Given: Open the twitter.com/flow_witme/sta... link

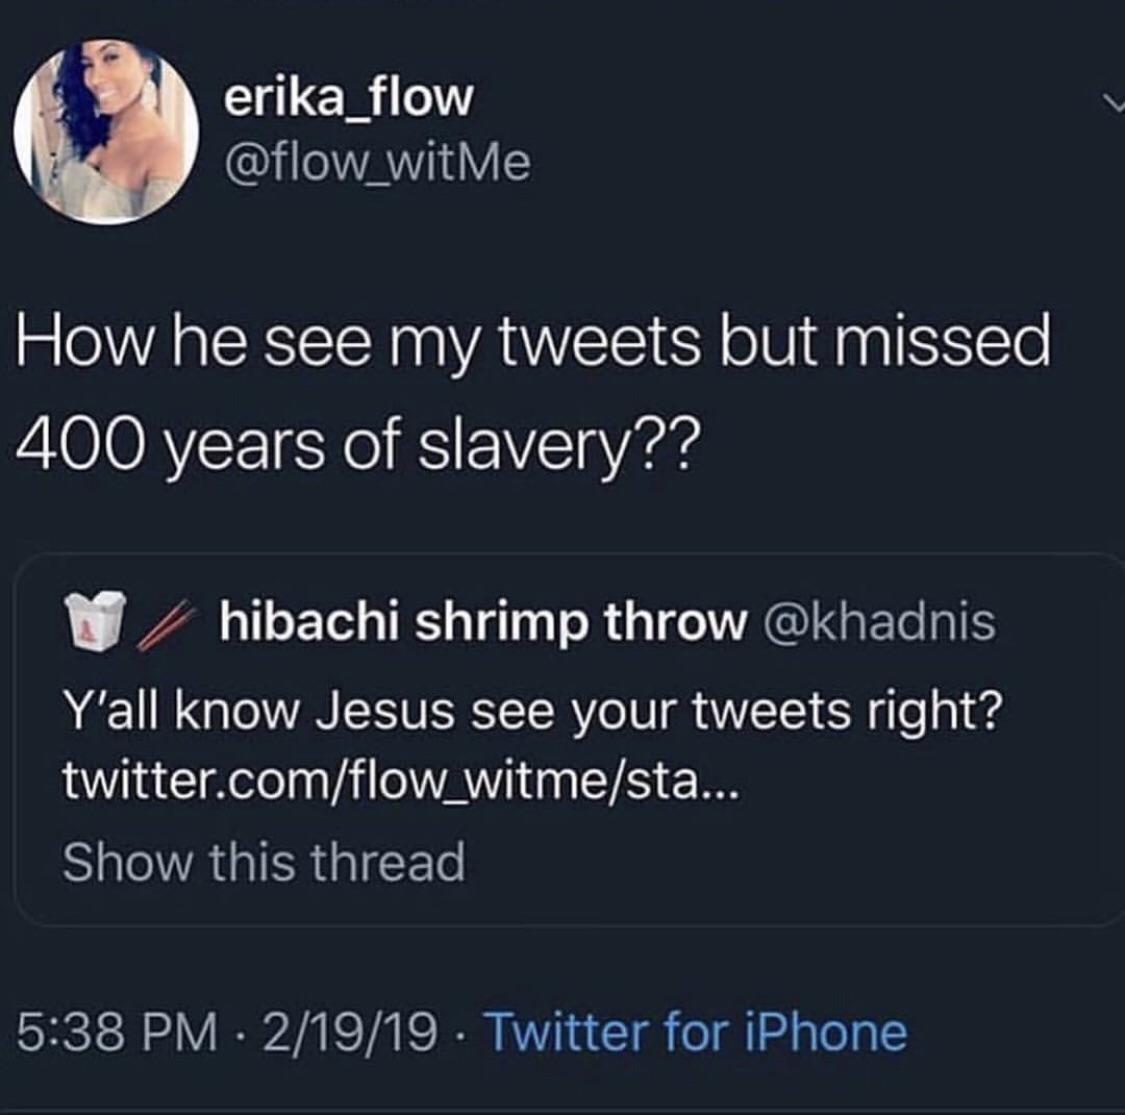Looking at the screenshot, I should click(400, 782).
